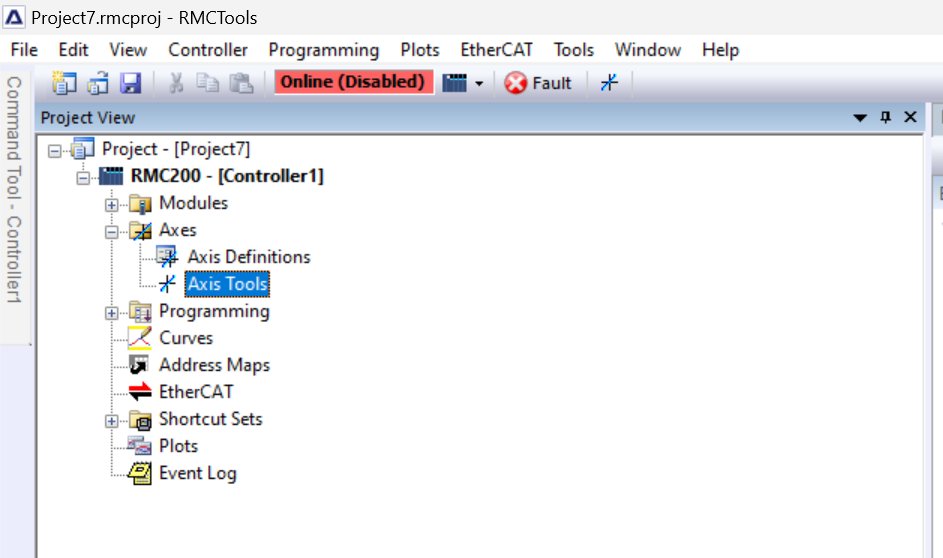Click the Open Project toolbar icon
943x558 pixels.
point(97,83)
